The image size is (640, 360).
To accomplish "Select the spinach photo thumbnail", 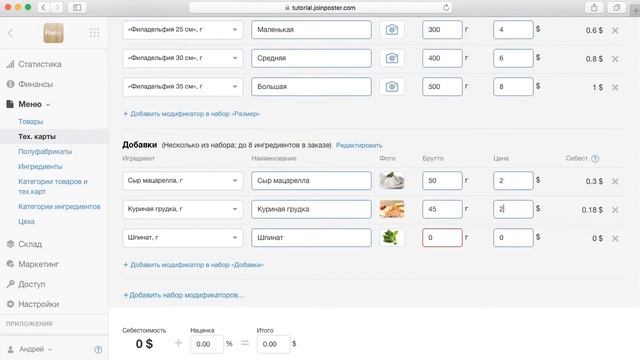I will click(x=392, y=237).
